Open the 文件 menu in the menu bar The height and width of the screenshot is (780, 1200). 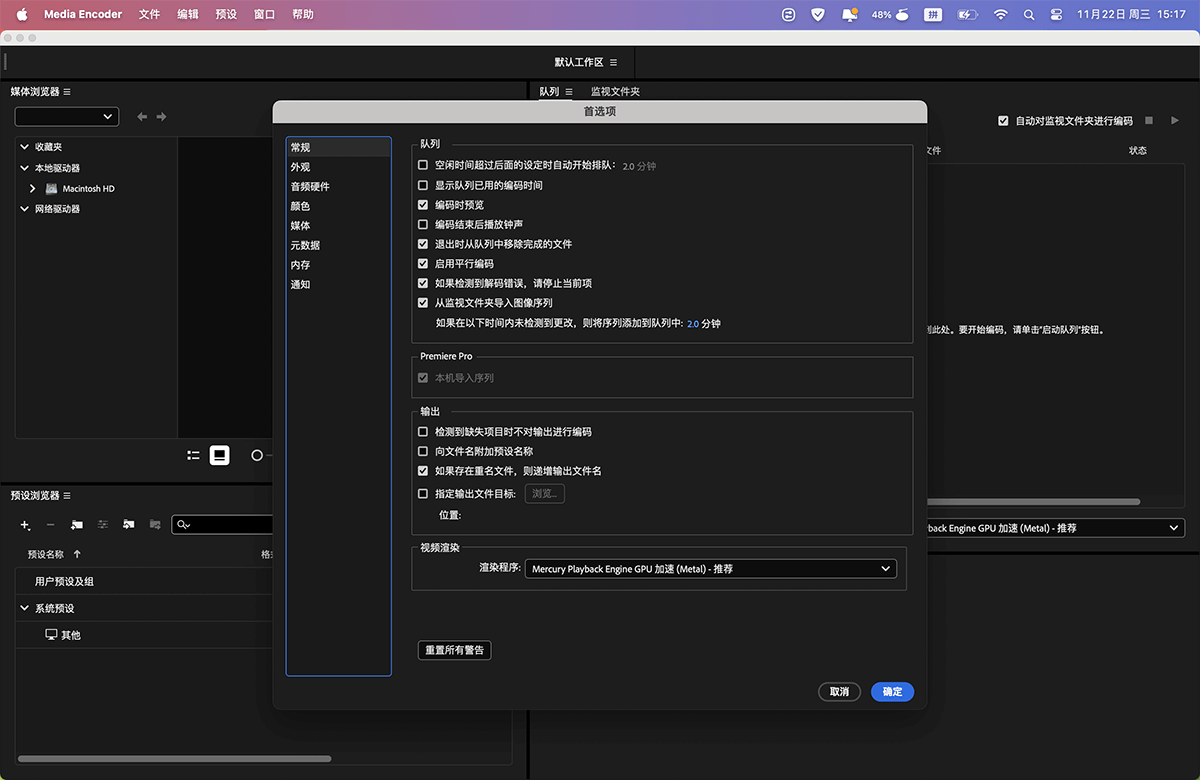149,15
